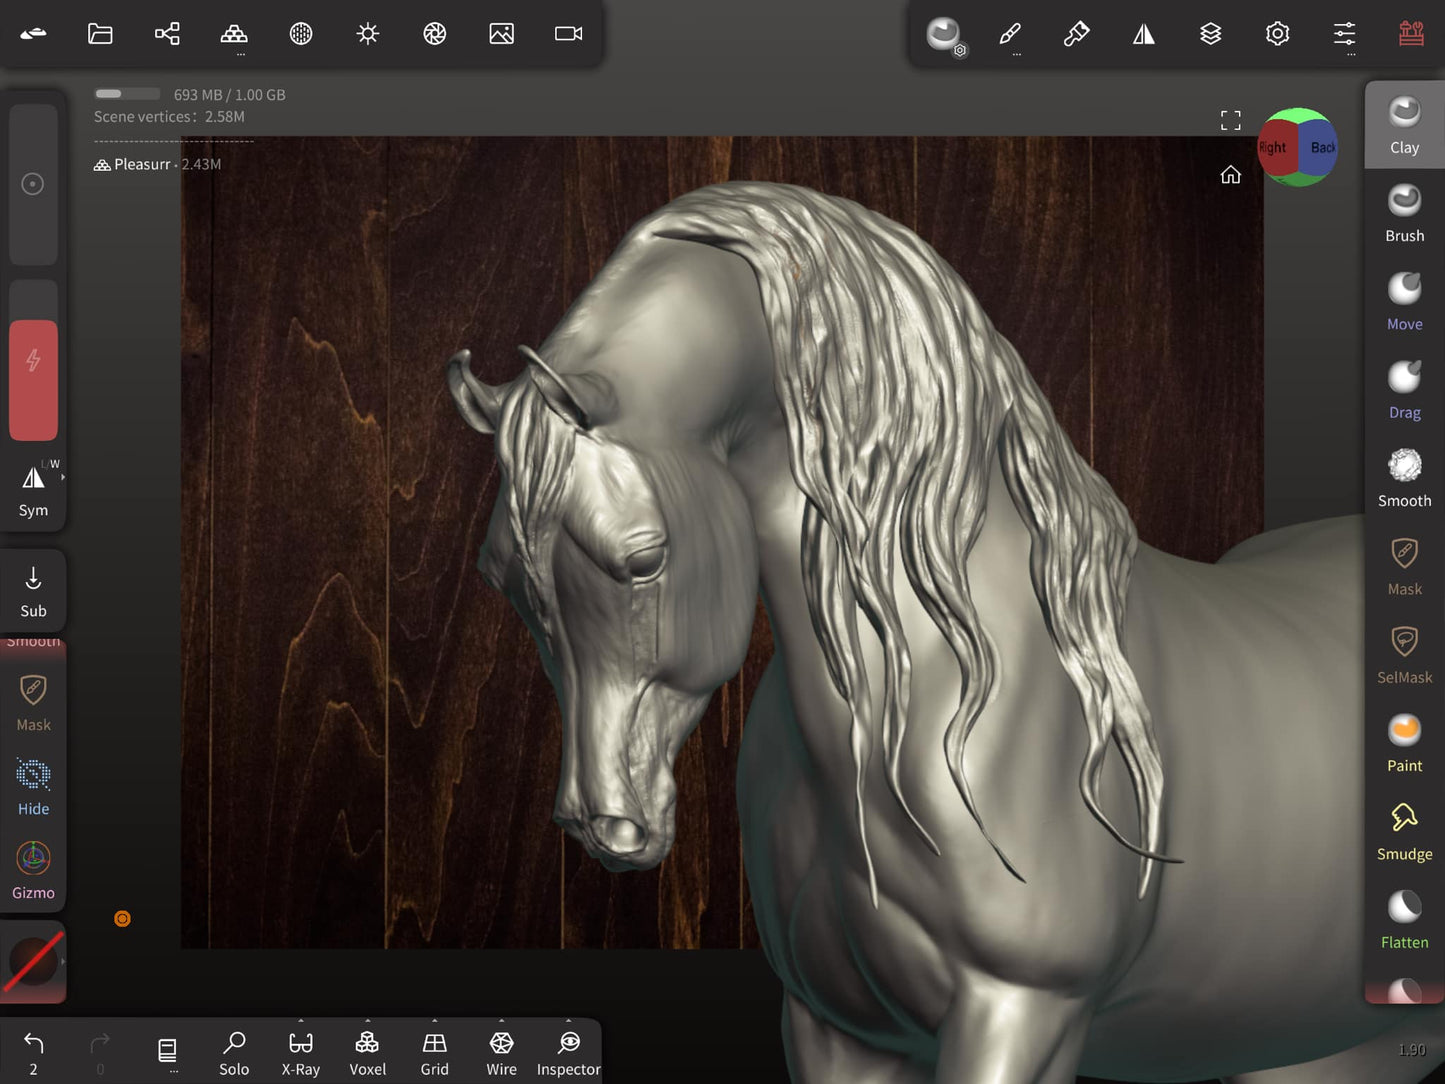Select the Smudge tool
This screenshot has width=1445, height=1084.
pyautogui.click(x=1405, y=832)
